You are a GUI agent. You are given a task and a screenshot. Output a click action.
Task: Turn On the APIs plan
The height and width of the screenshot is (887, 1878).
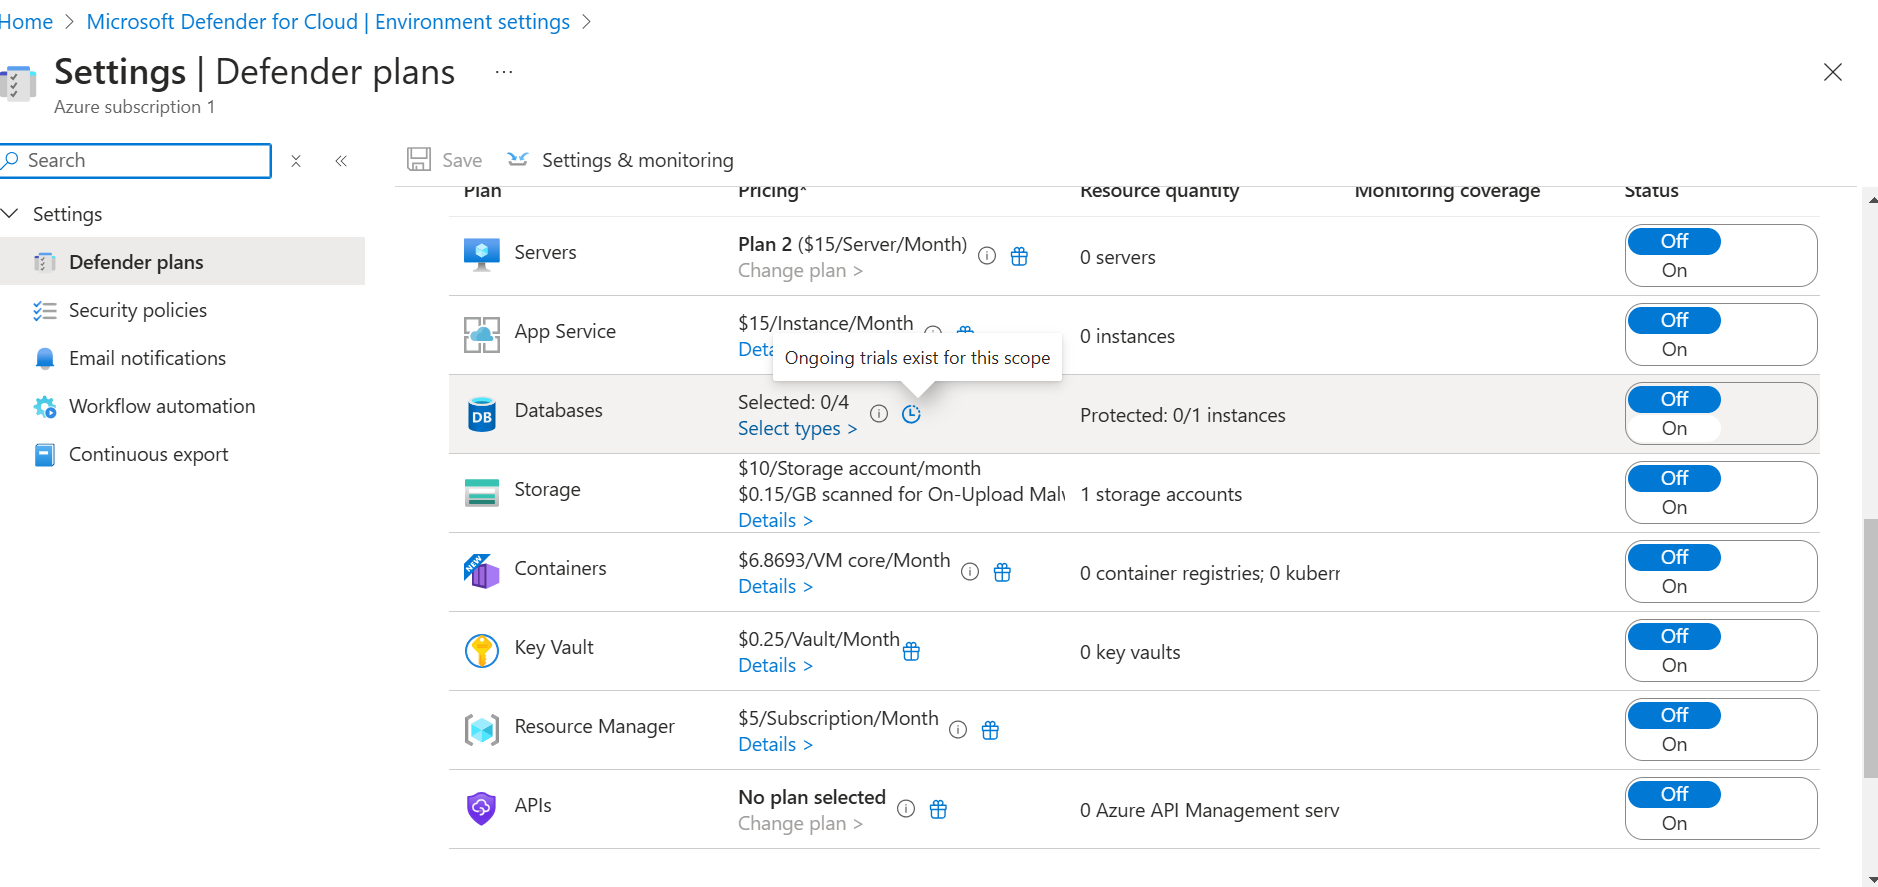(1674, 823)
